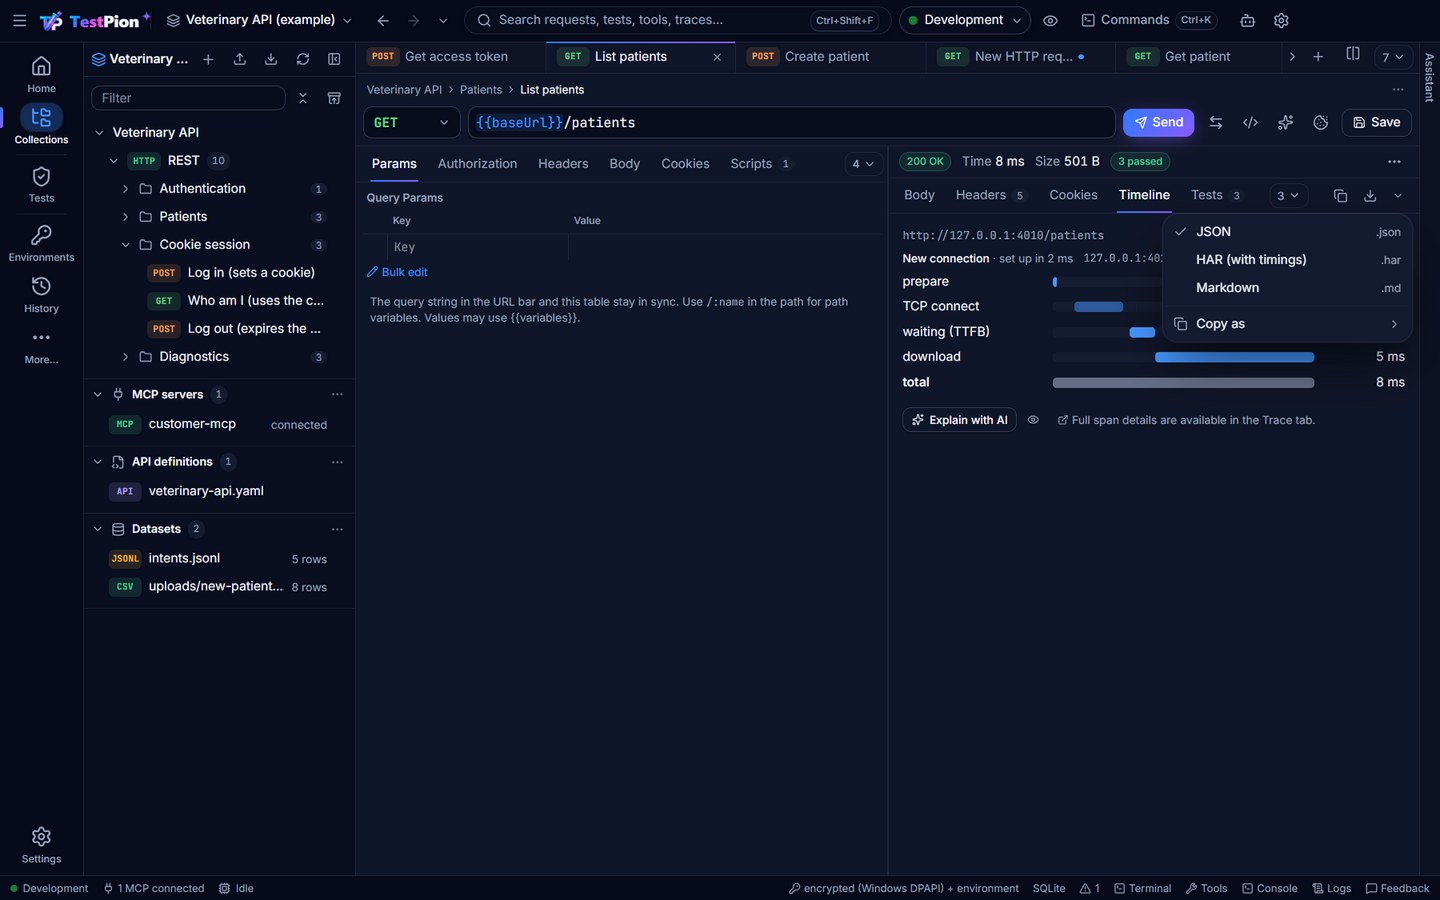This screenshot has width=1440, height=900.
Task: Open Console from the status bar
Action: 1270,888
